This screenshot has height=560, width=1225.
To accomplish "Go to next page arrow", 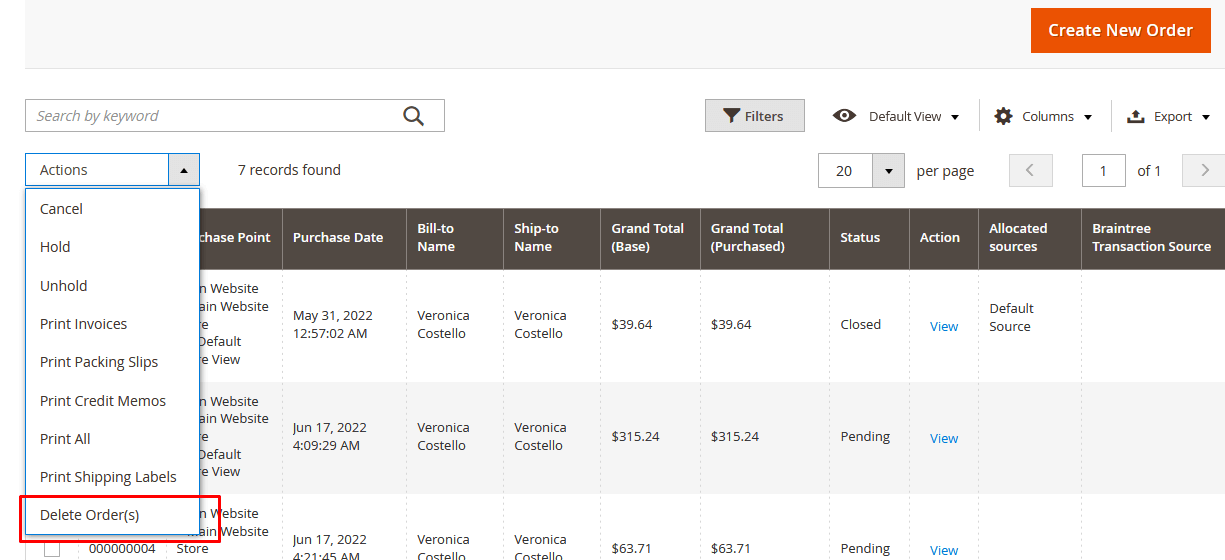I will (1204, 171).
